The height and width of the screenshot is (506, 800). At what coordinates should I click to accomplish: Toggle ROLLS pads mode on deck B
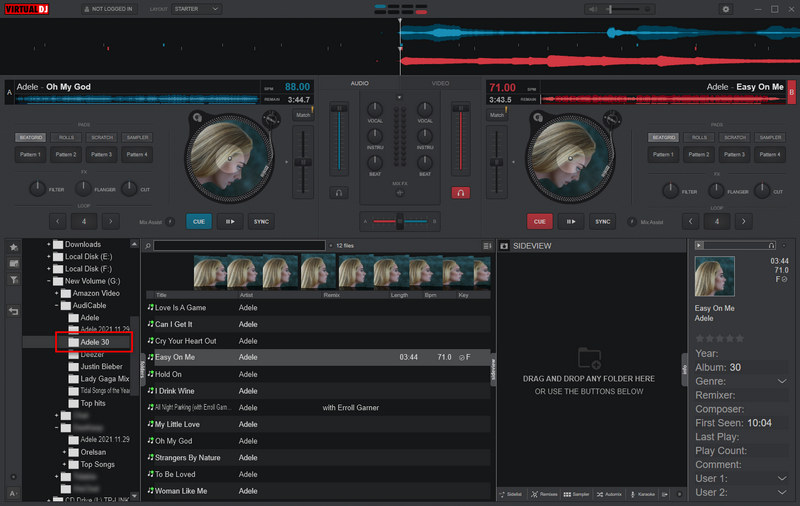point(699,137)
